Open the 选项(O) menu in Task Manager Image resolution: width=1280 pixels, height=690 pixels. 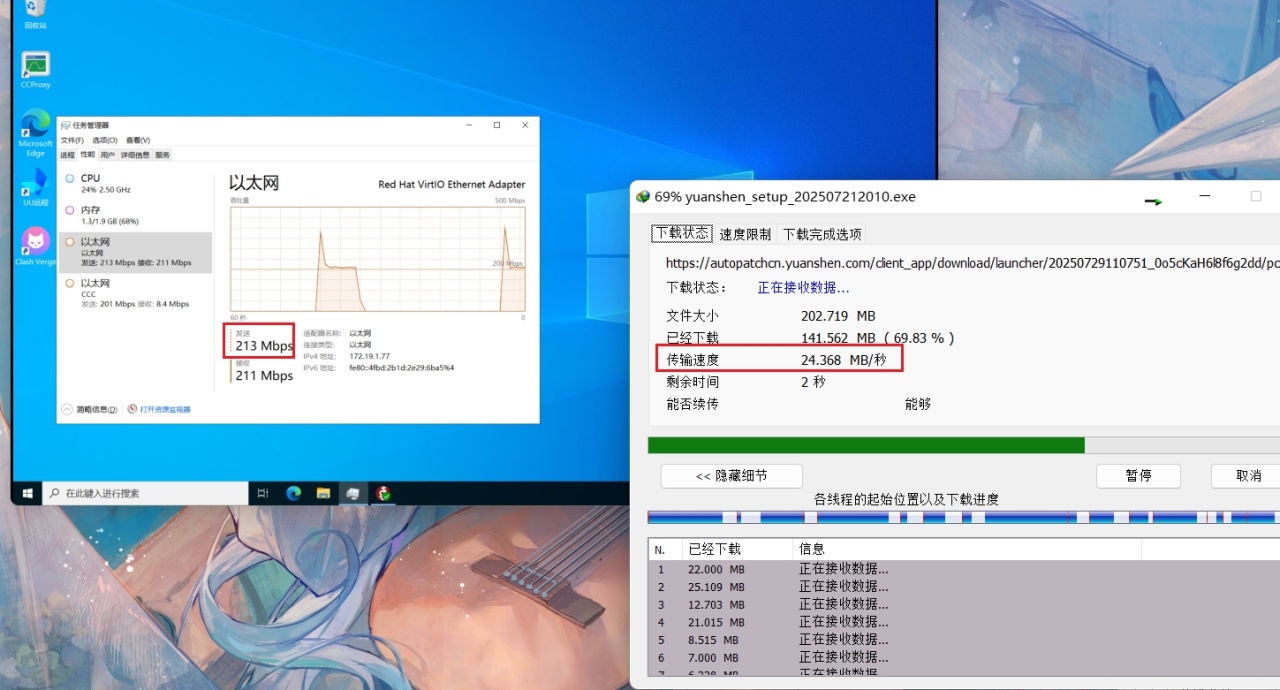pos(105,140)
